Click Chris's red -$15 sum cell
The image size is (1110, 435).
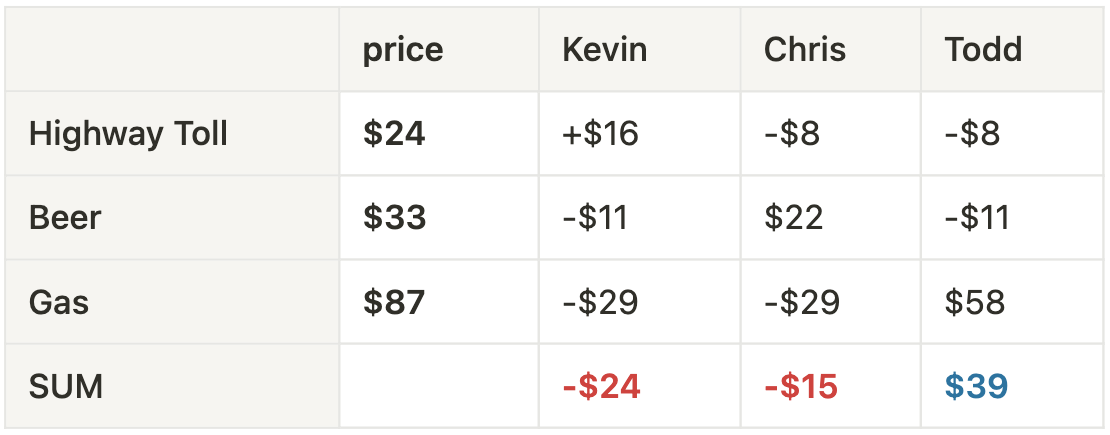(800, 386)
